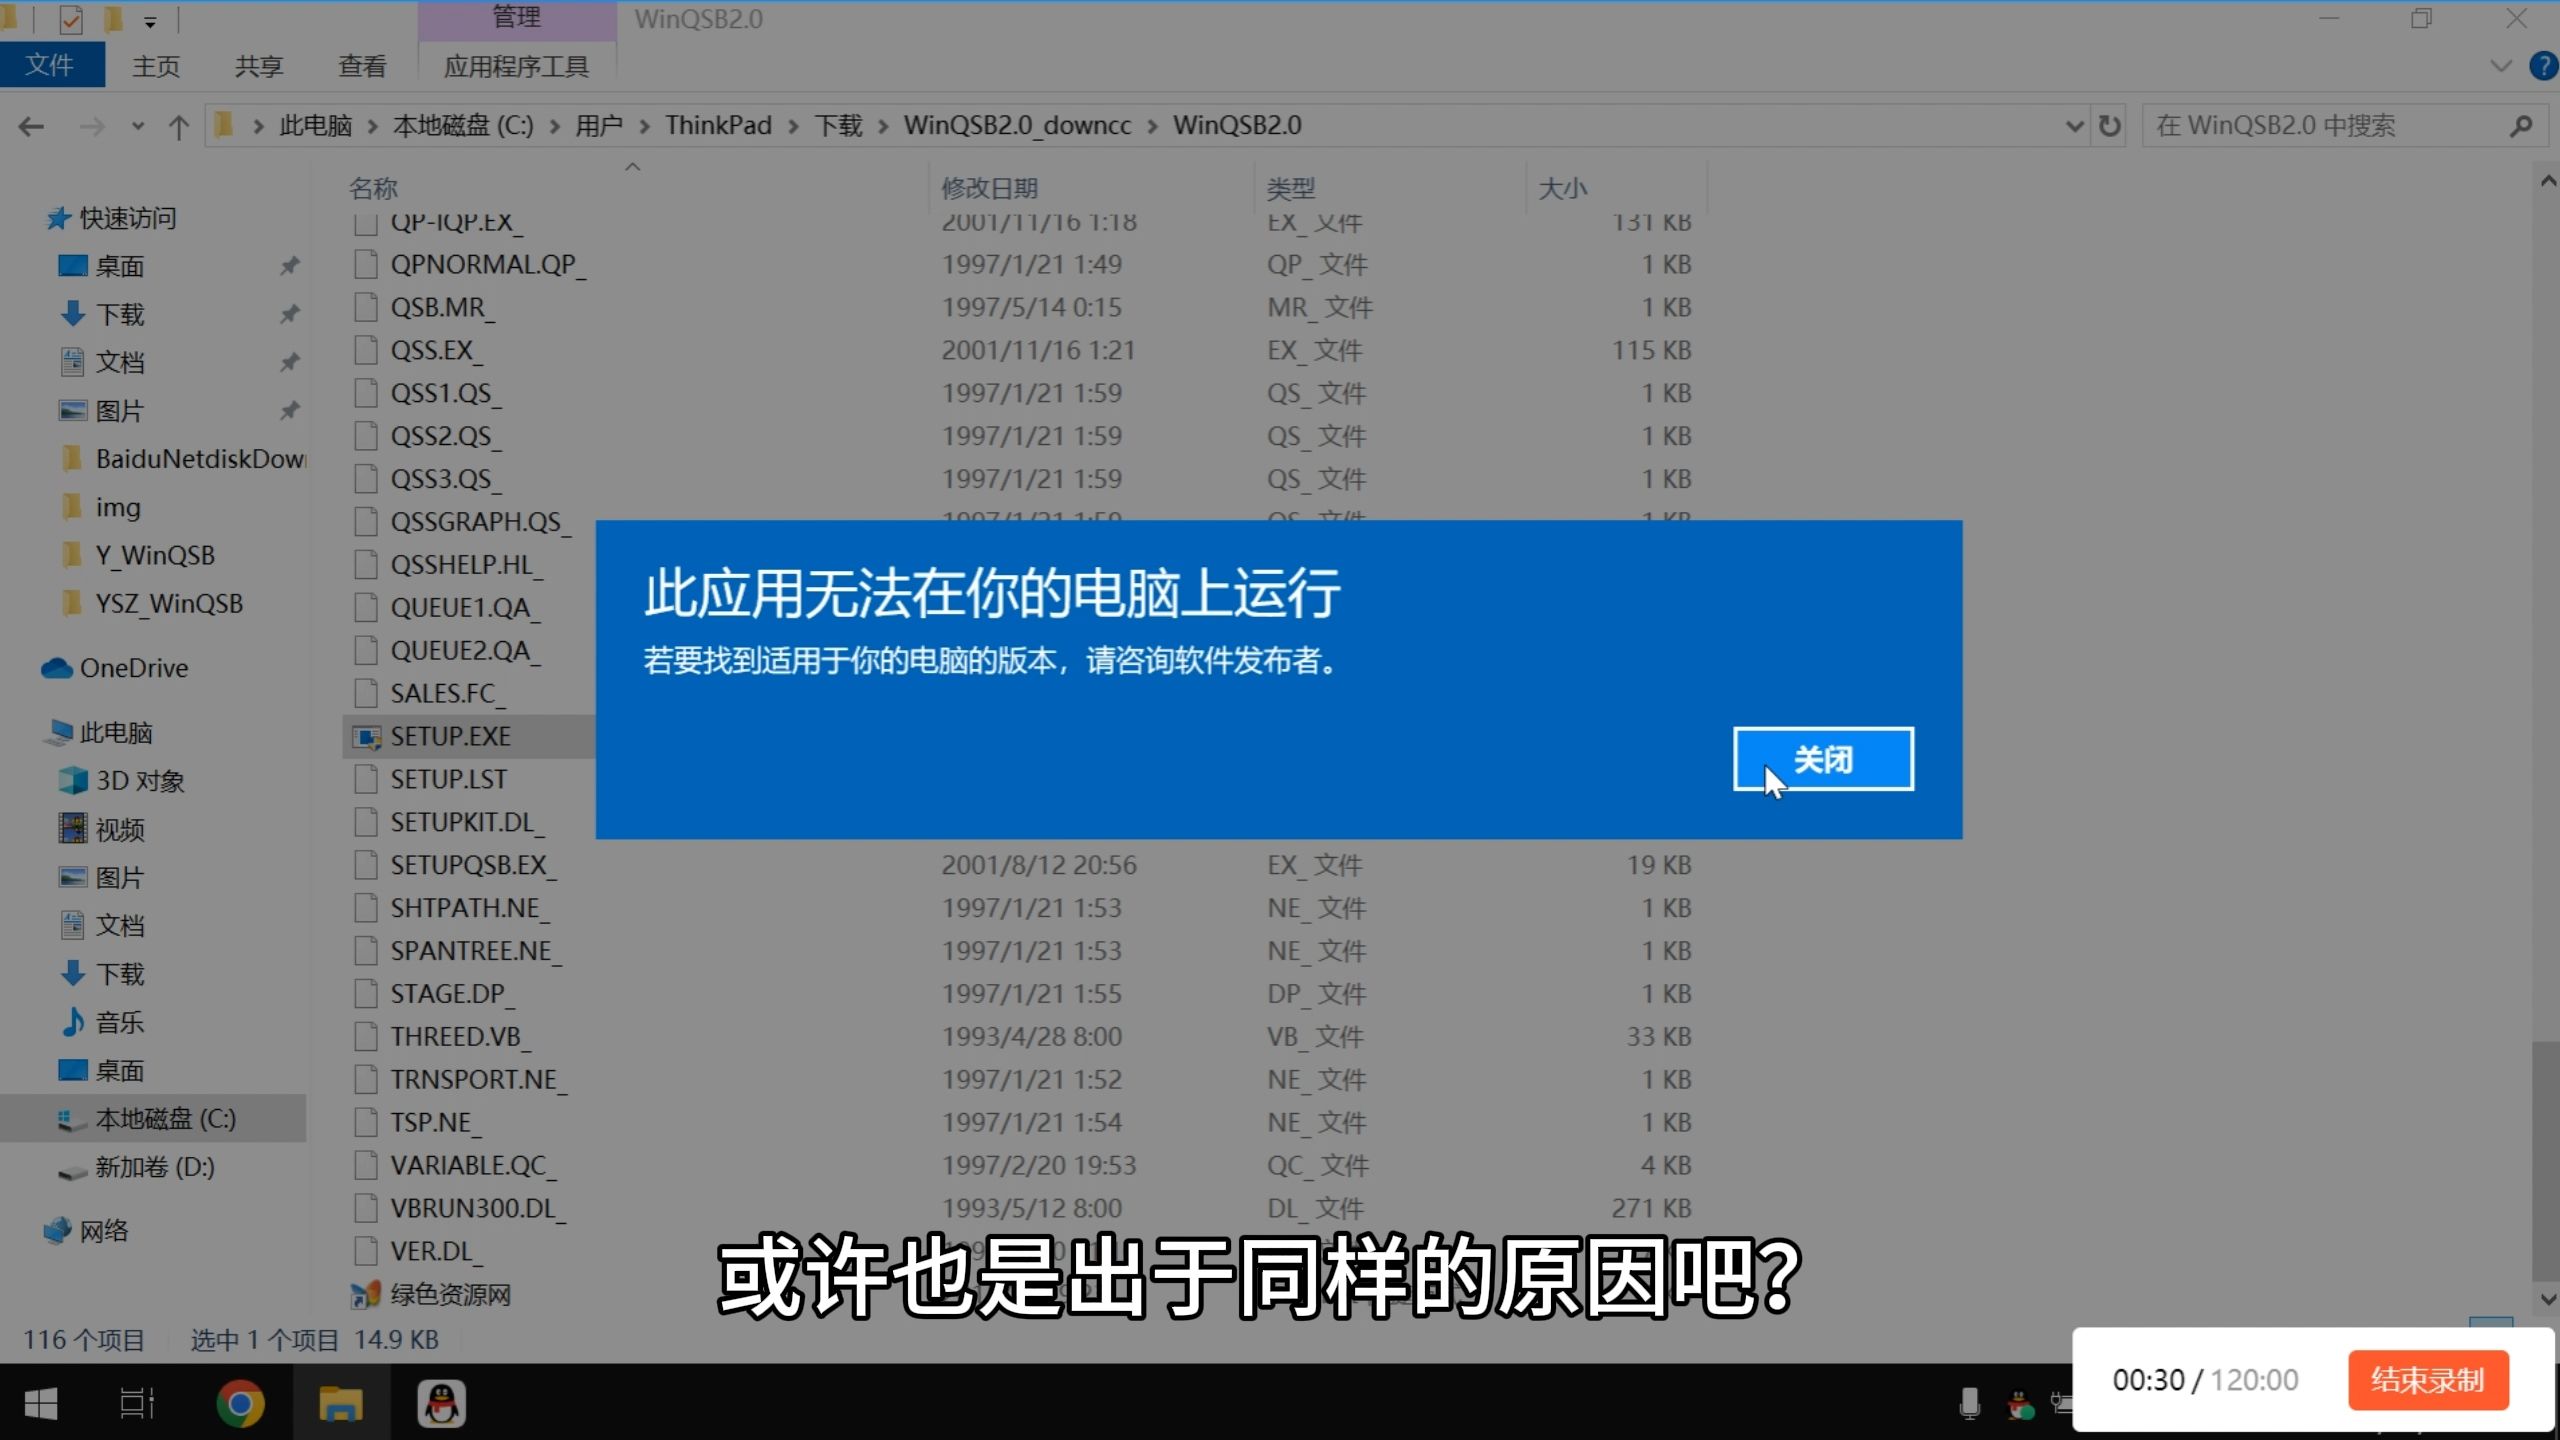
Task: Open the 文件 ribbon menu
Action: (51, 66)
